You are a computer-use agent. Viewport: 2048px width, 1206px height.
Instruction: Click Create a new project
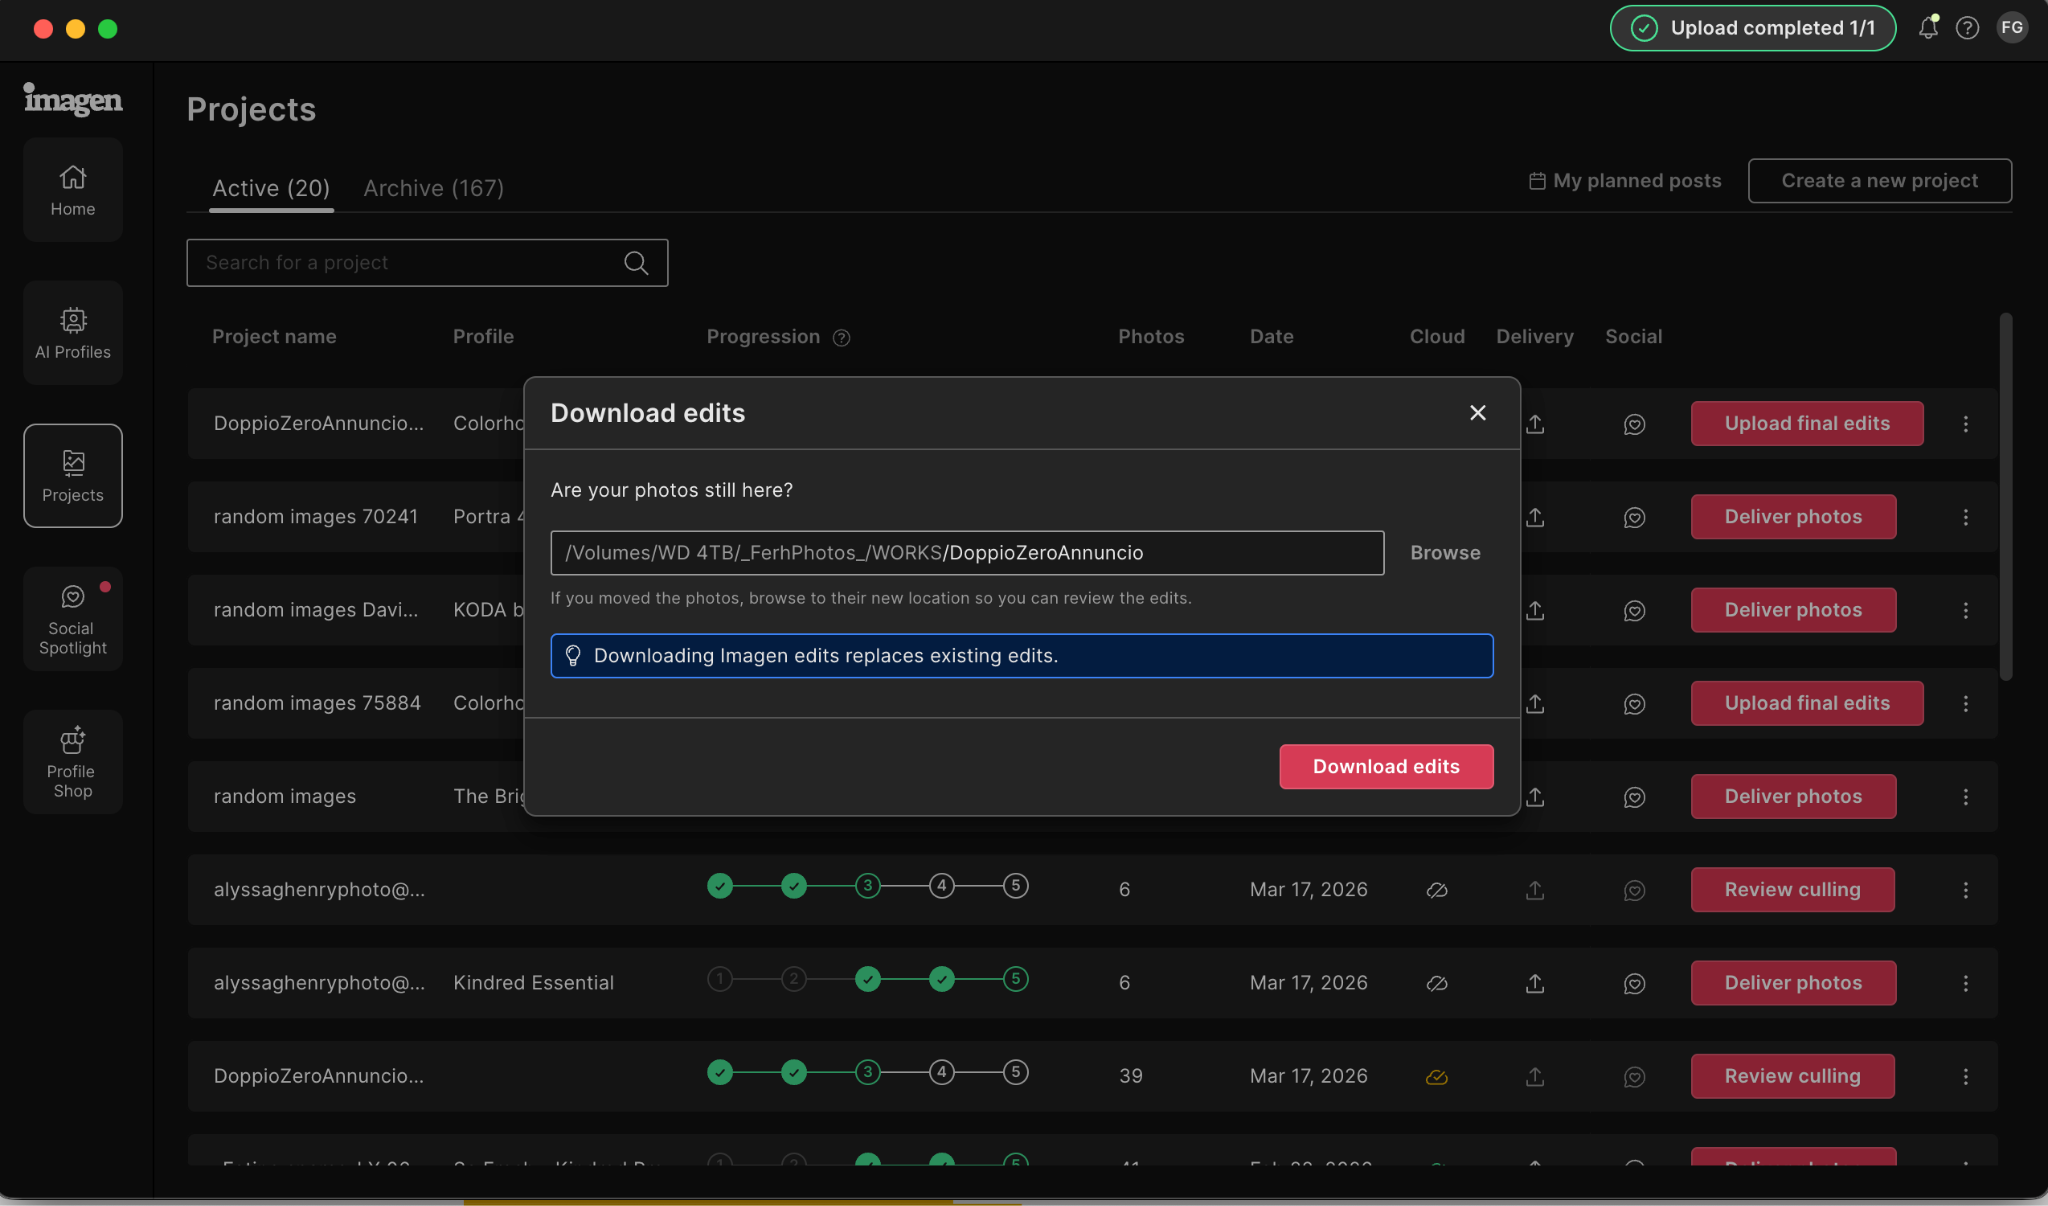click(1880, 181)
